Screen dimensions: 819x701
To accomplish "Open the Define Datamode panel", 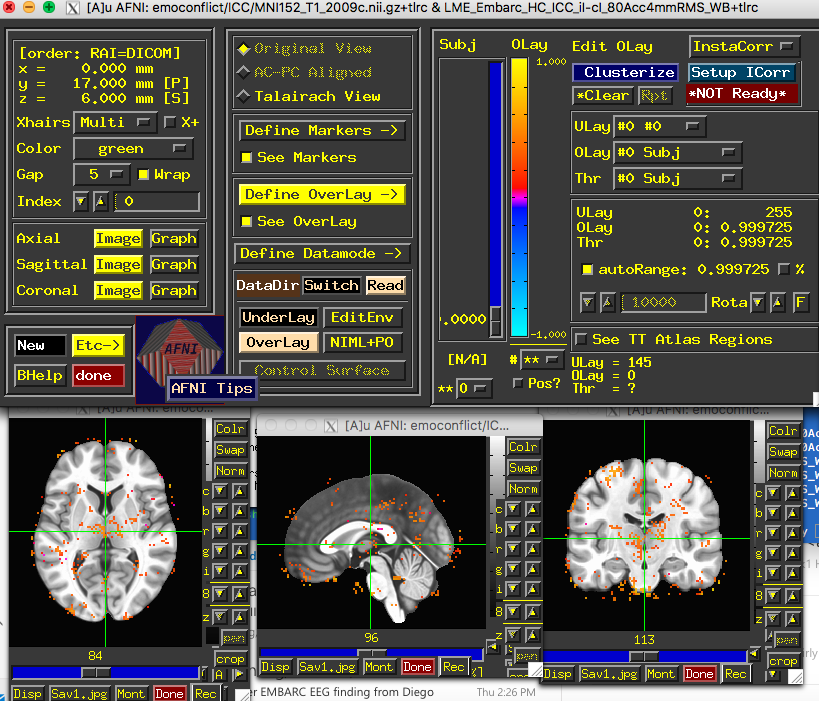I will point(322,254).
